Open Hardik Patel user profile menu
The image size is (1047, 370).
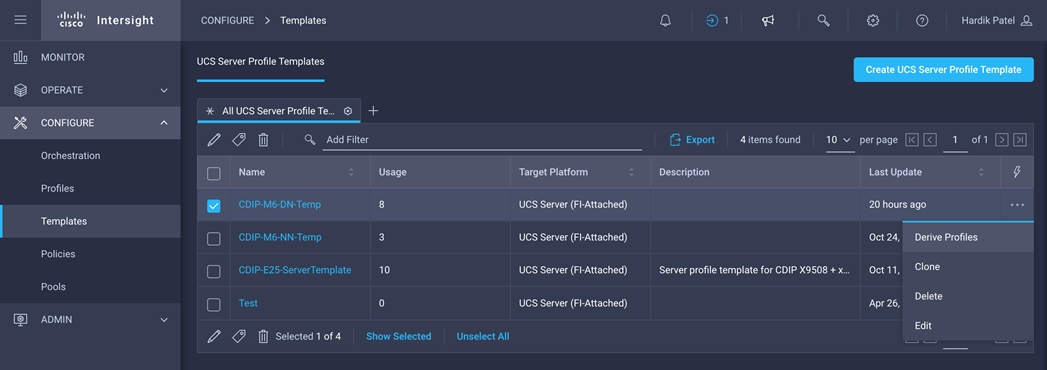pyautogui.click(x=997, y=21)
